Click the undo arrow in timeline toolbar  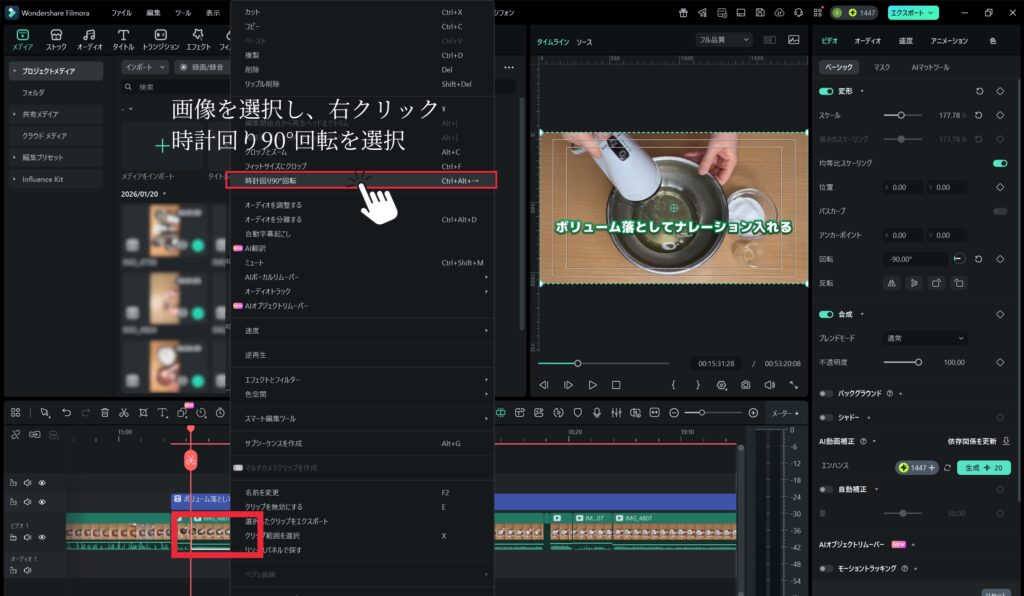66,412
